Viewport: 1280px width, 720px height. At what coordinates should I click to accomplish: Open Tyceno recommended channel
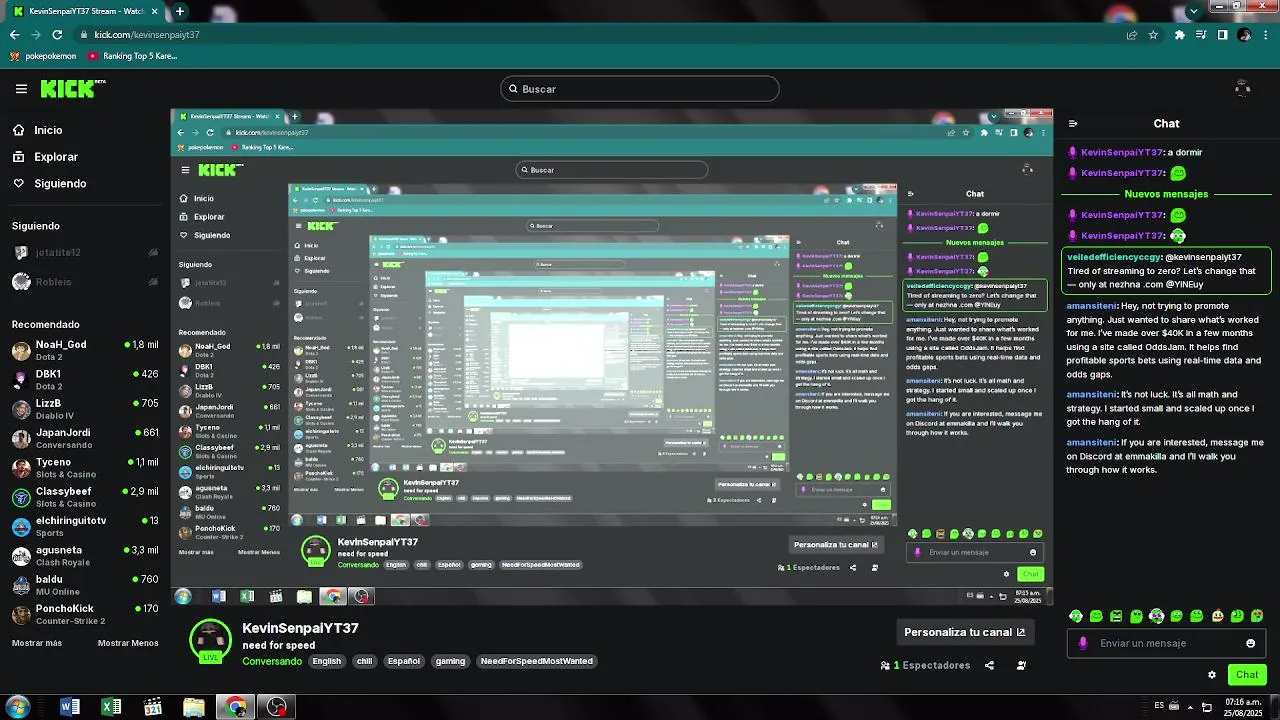pyautogui.click(x=85, y=468)
